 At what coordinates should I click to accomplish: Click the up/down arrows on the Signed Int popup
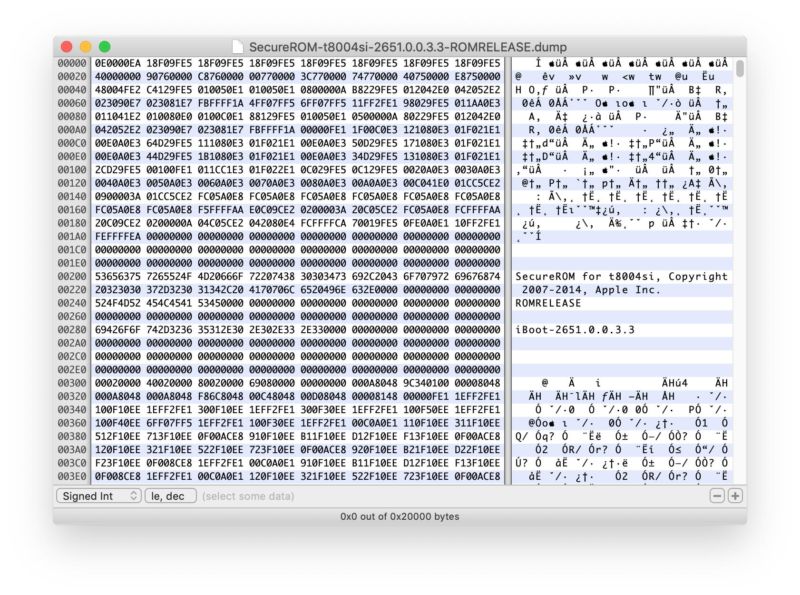[133, 495]
